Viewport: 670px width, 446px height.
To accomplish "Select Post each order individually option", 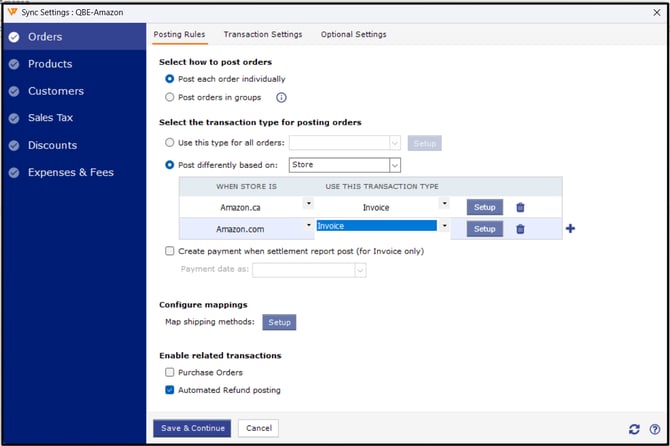I will (x=169, y=79).
